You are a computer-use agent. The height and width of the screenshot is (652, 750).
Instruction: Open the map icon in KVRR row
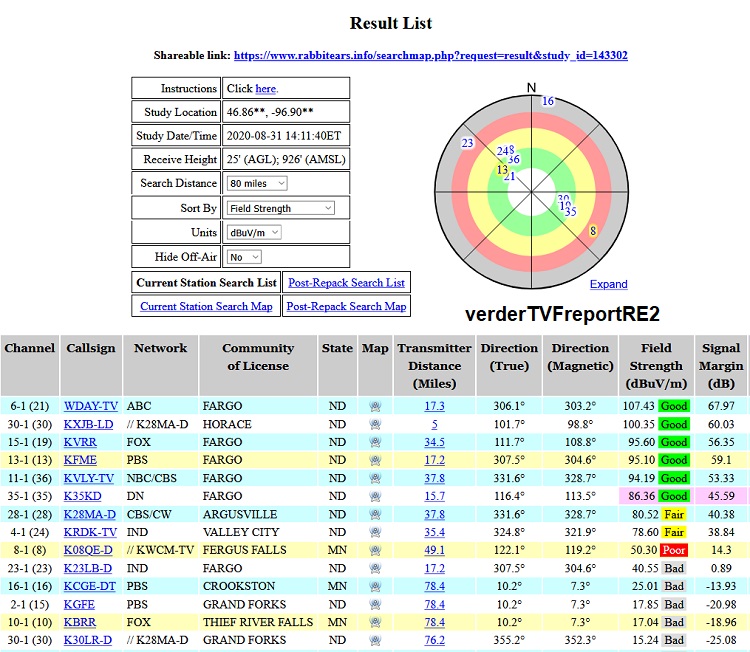[375, 442]
